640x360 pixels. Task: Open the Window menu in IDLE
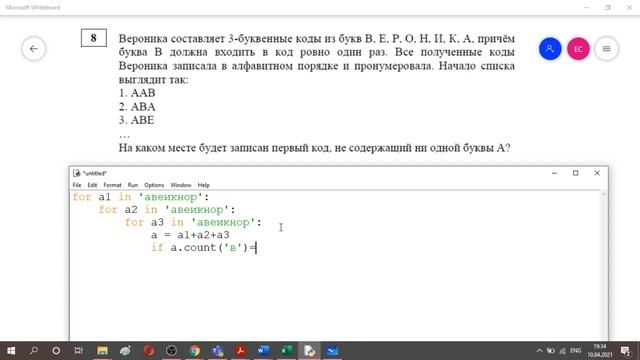point(181,185)
